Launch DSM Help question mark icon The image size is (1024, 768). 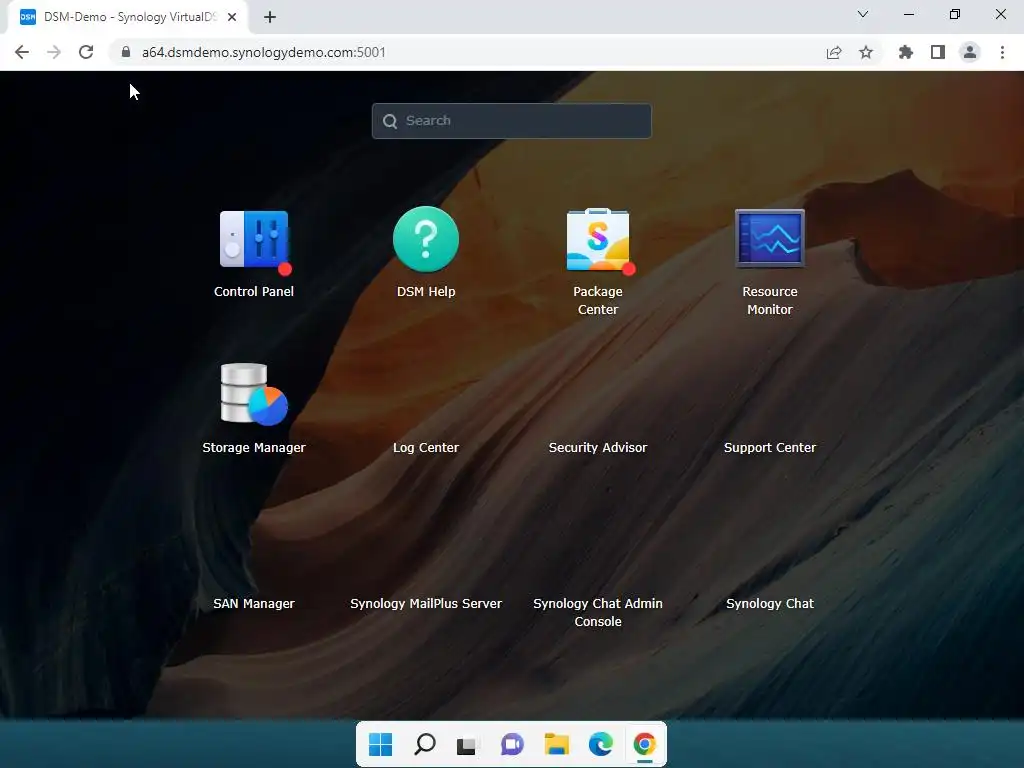pos(426,239)
